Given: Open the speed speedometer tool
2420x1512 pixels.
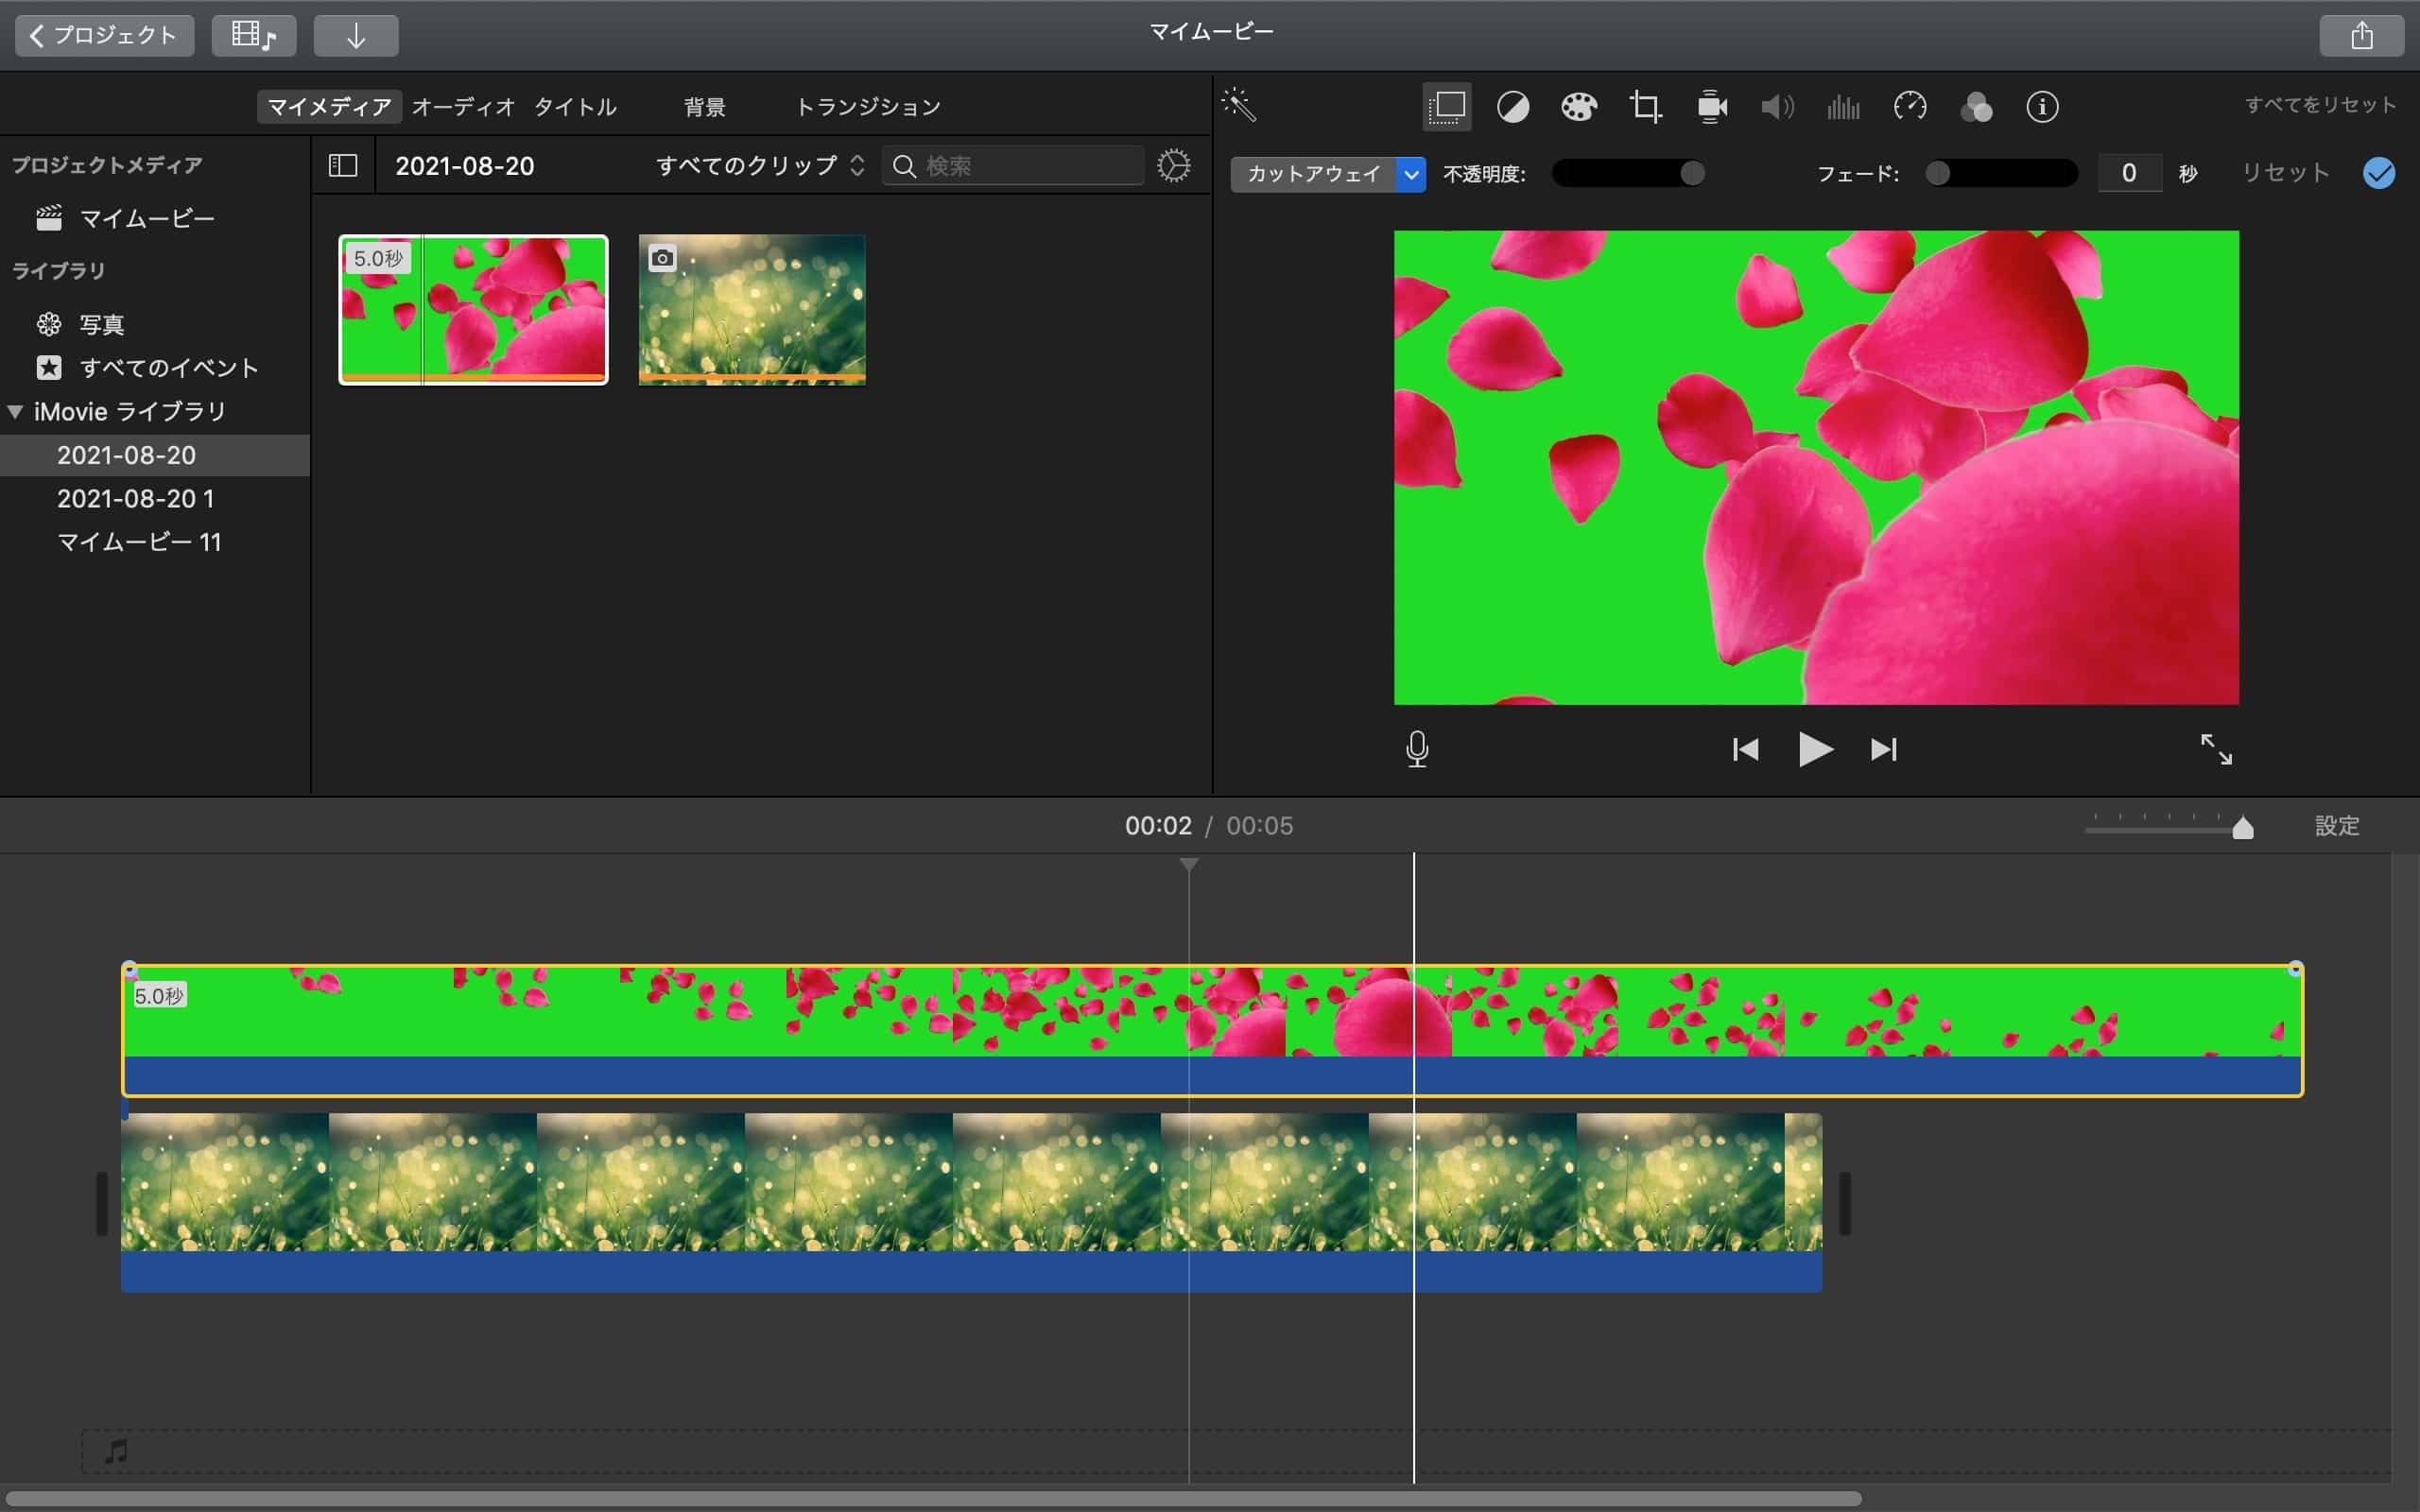Looking at the screenshot, I should pyautogui.click(x=1909, y=107).
